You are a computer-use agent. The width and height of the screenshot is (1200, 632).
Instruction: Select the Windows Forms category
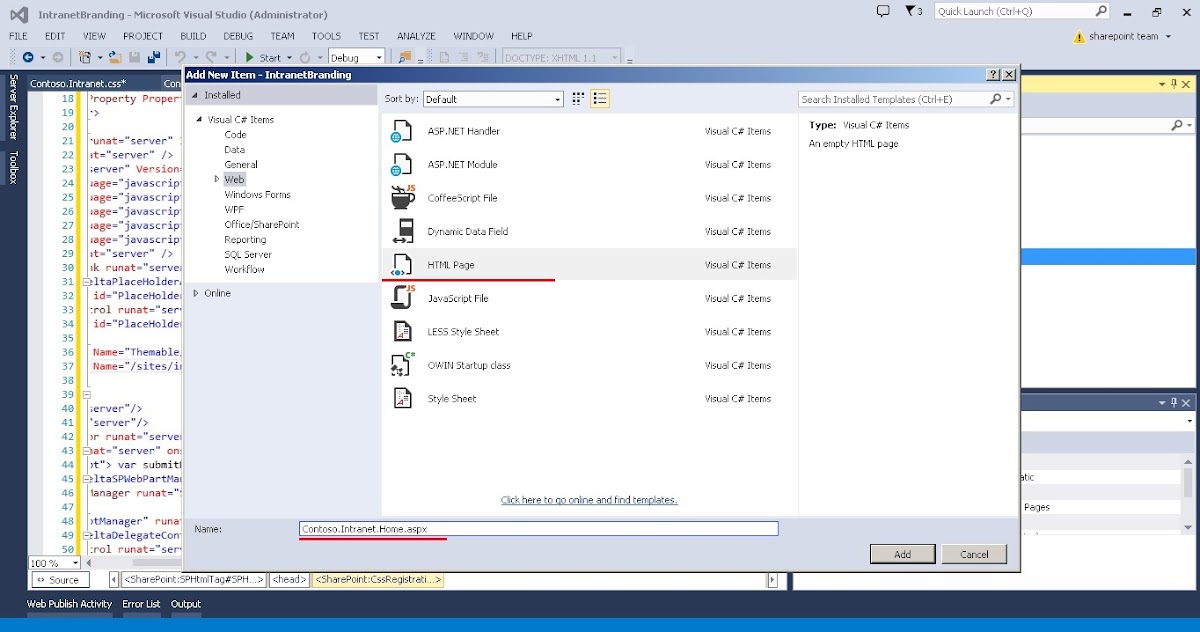tap(257, 195)
